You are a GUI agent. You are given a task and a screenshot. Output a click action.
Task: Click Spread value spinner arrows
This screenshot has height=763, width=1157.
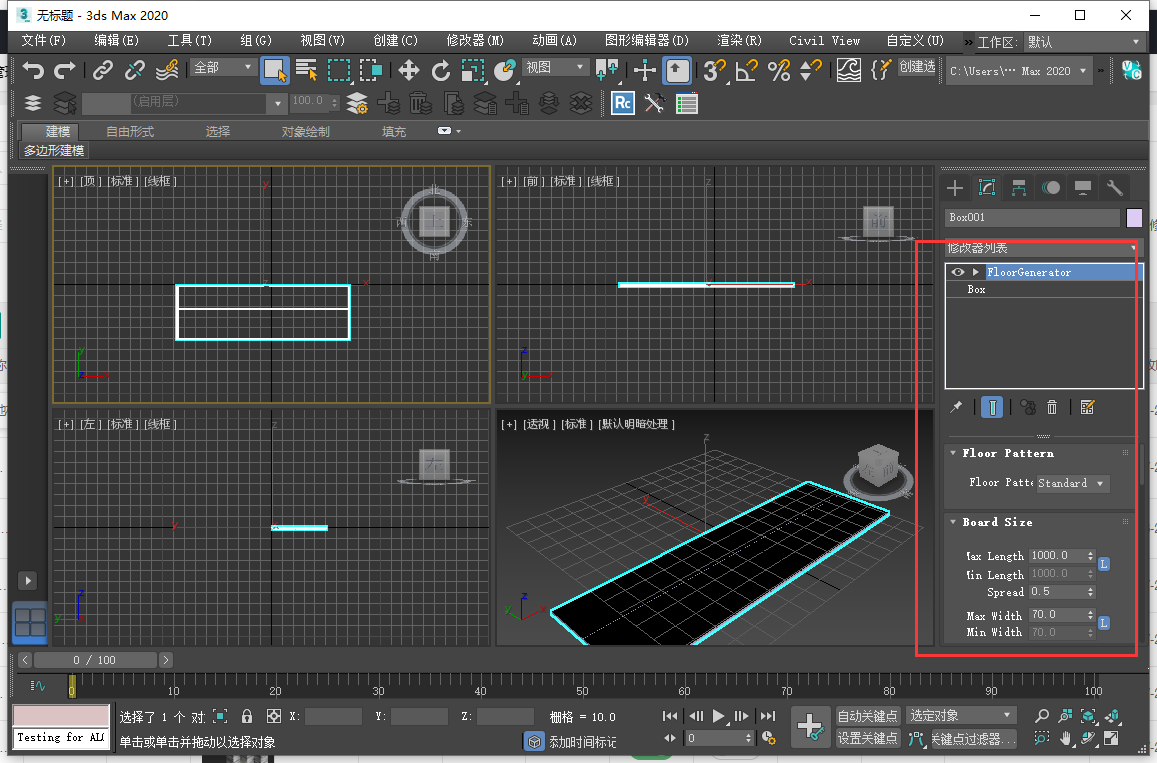point(1091,592)
